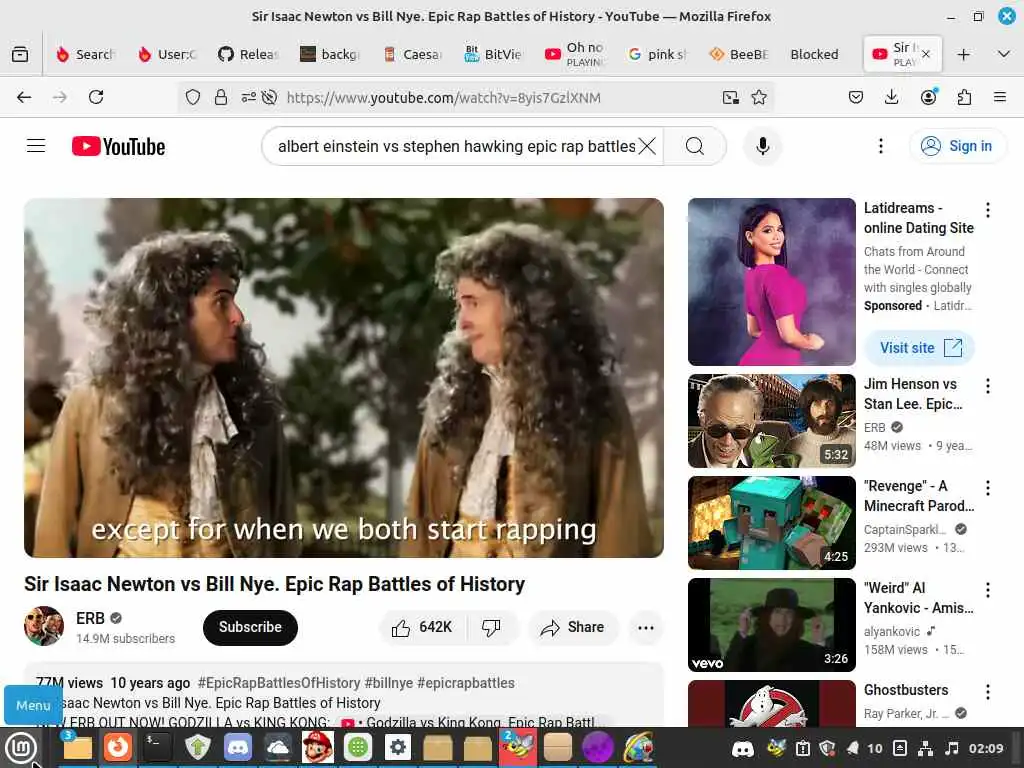Open the YouTube guide hamburger menu
Image resolution: width=1024 pixels, height=768 pixels.
[x=36, y=146]
